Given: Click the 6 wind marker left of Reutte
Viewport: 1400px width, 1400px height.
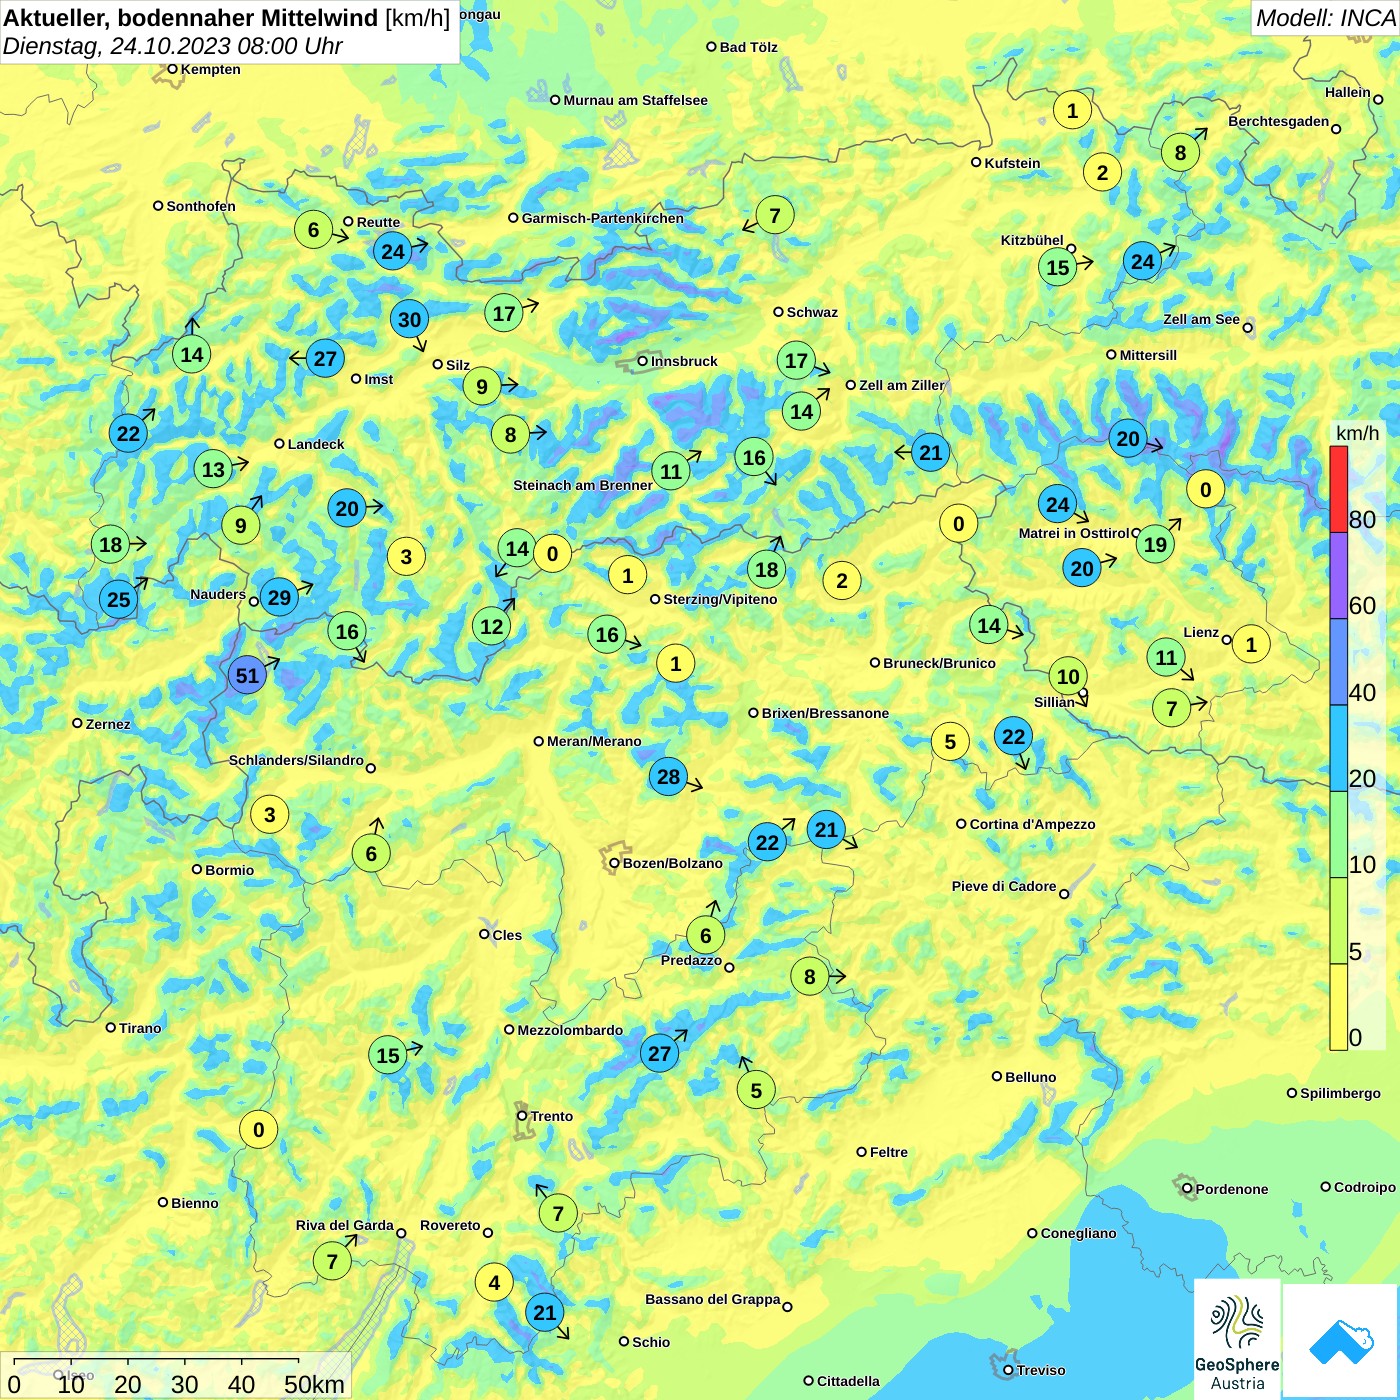Looking at the screenshot, I should point(313,230).
